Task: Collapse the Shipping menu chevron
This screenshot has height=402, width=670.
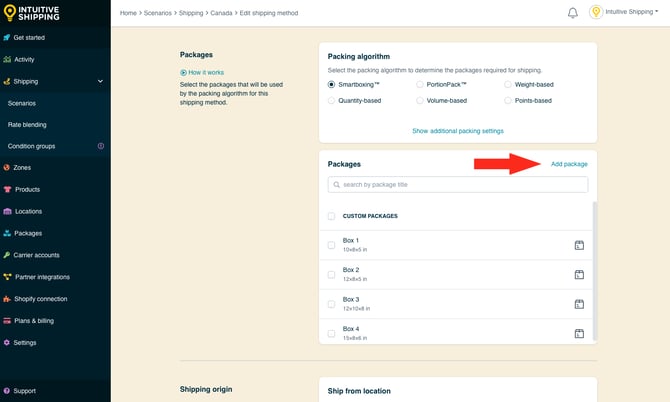Action: click(100, 81)
